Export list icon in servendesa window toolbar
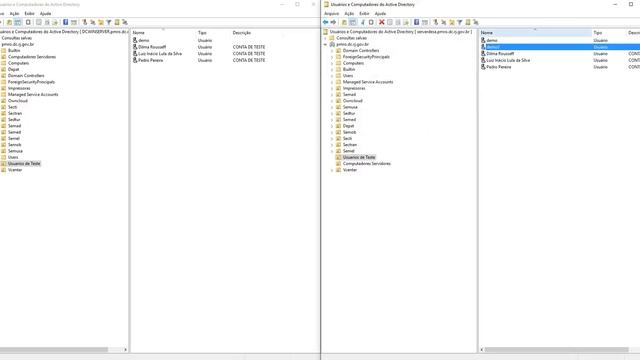The height and width of the screenshot is (360, 640). click(406, 22)
